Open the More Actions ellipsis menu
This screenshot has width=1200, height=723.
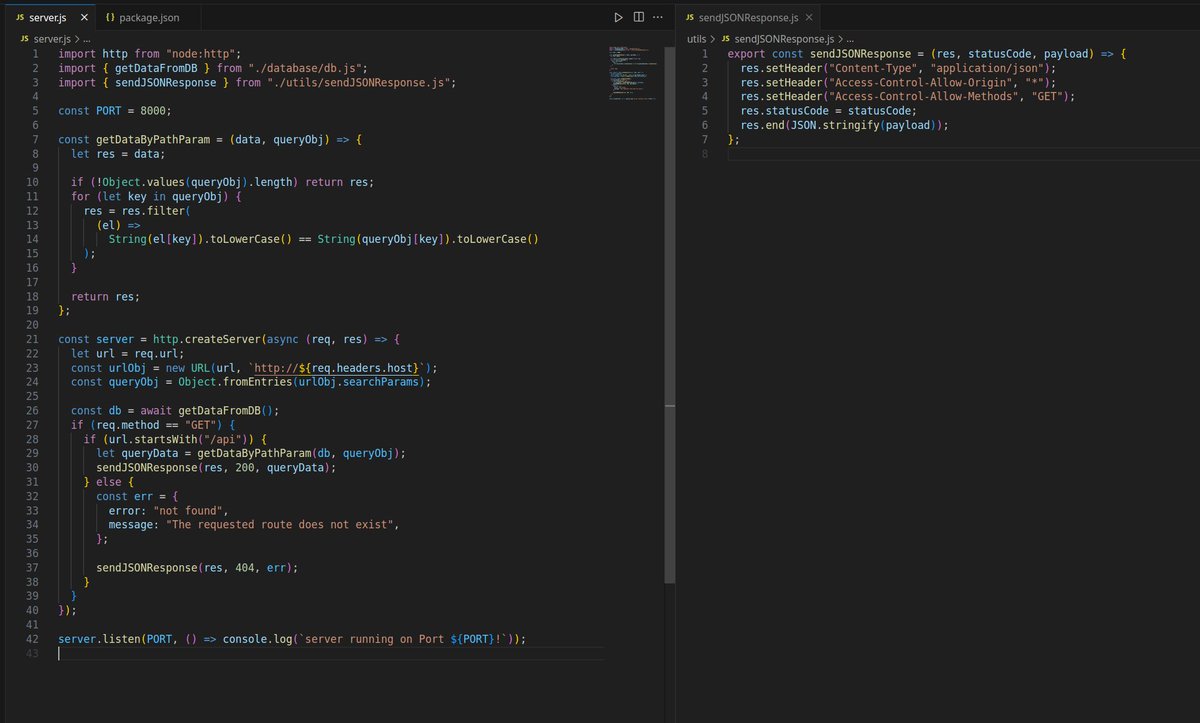[657, 17]
